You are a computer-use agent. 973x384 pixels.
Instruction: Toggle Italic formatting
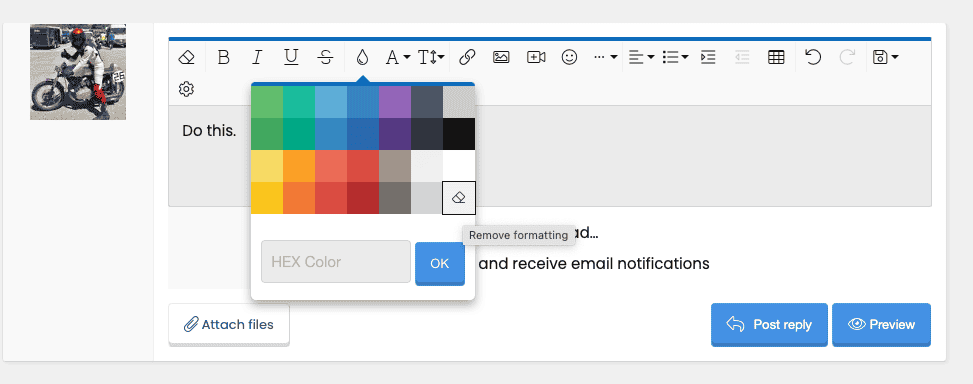[x=257, y=58]
